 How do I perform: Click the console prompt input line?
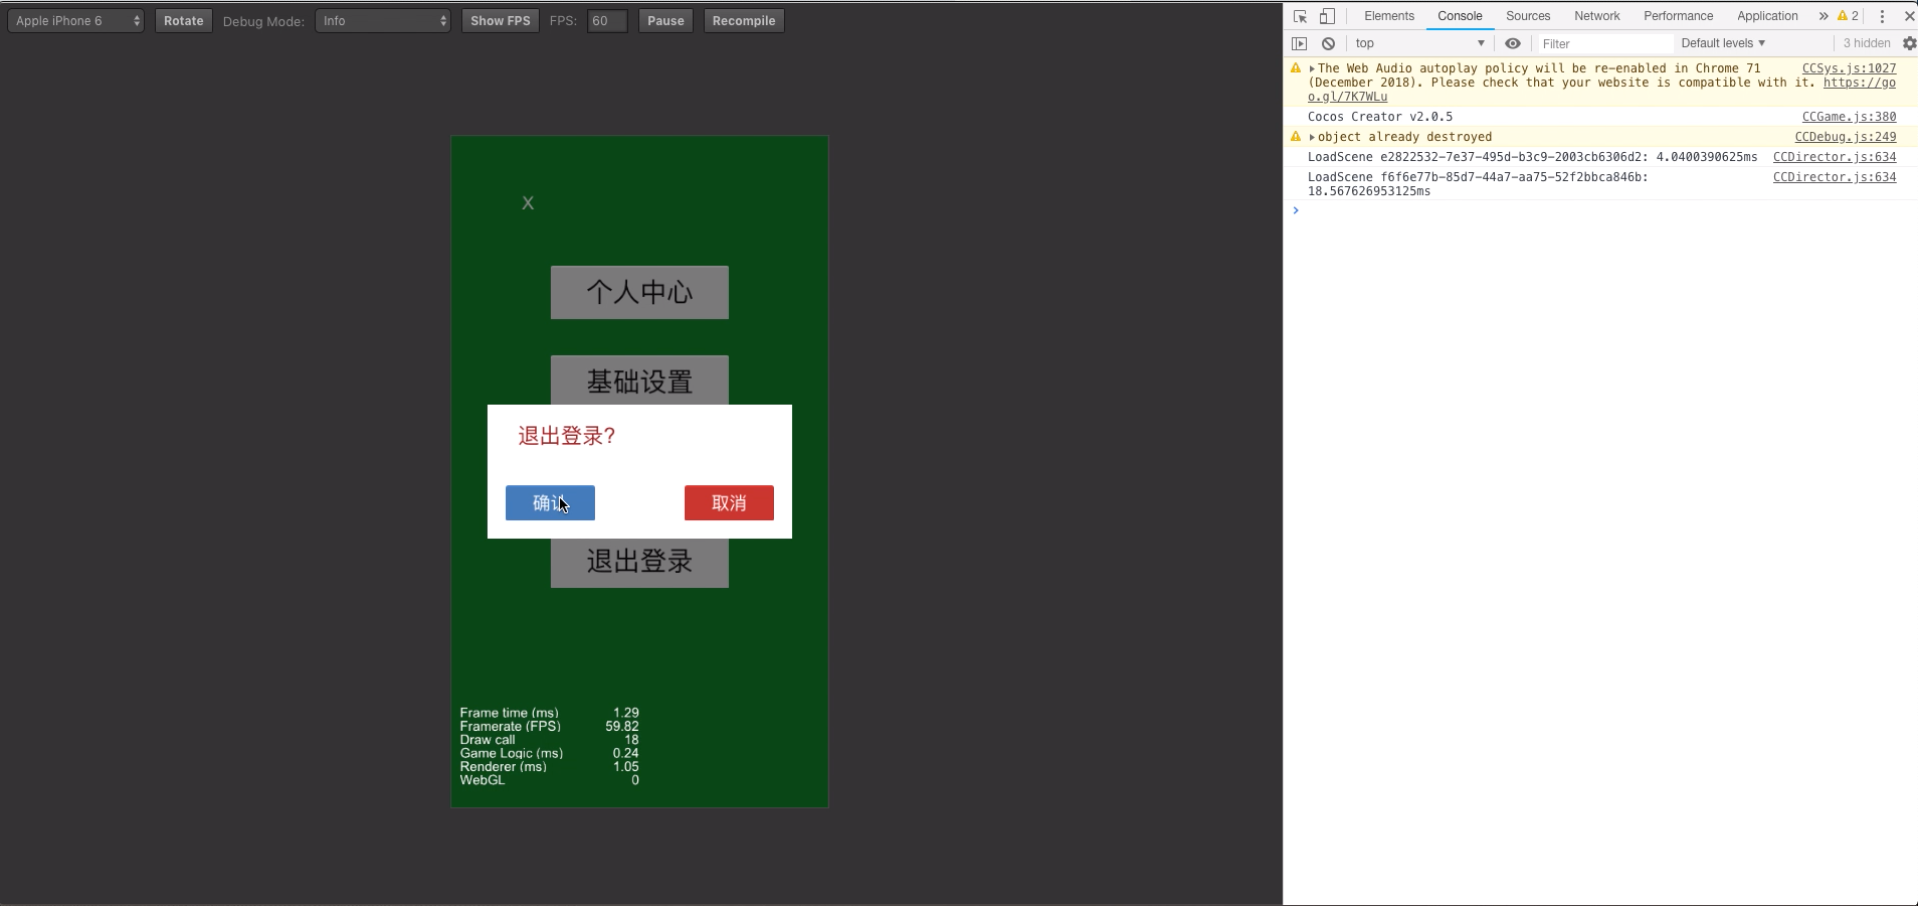point(1600,210)
